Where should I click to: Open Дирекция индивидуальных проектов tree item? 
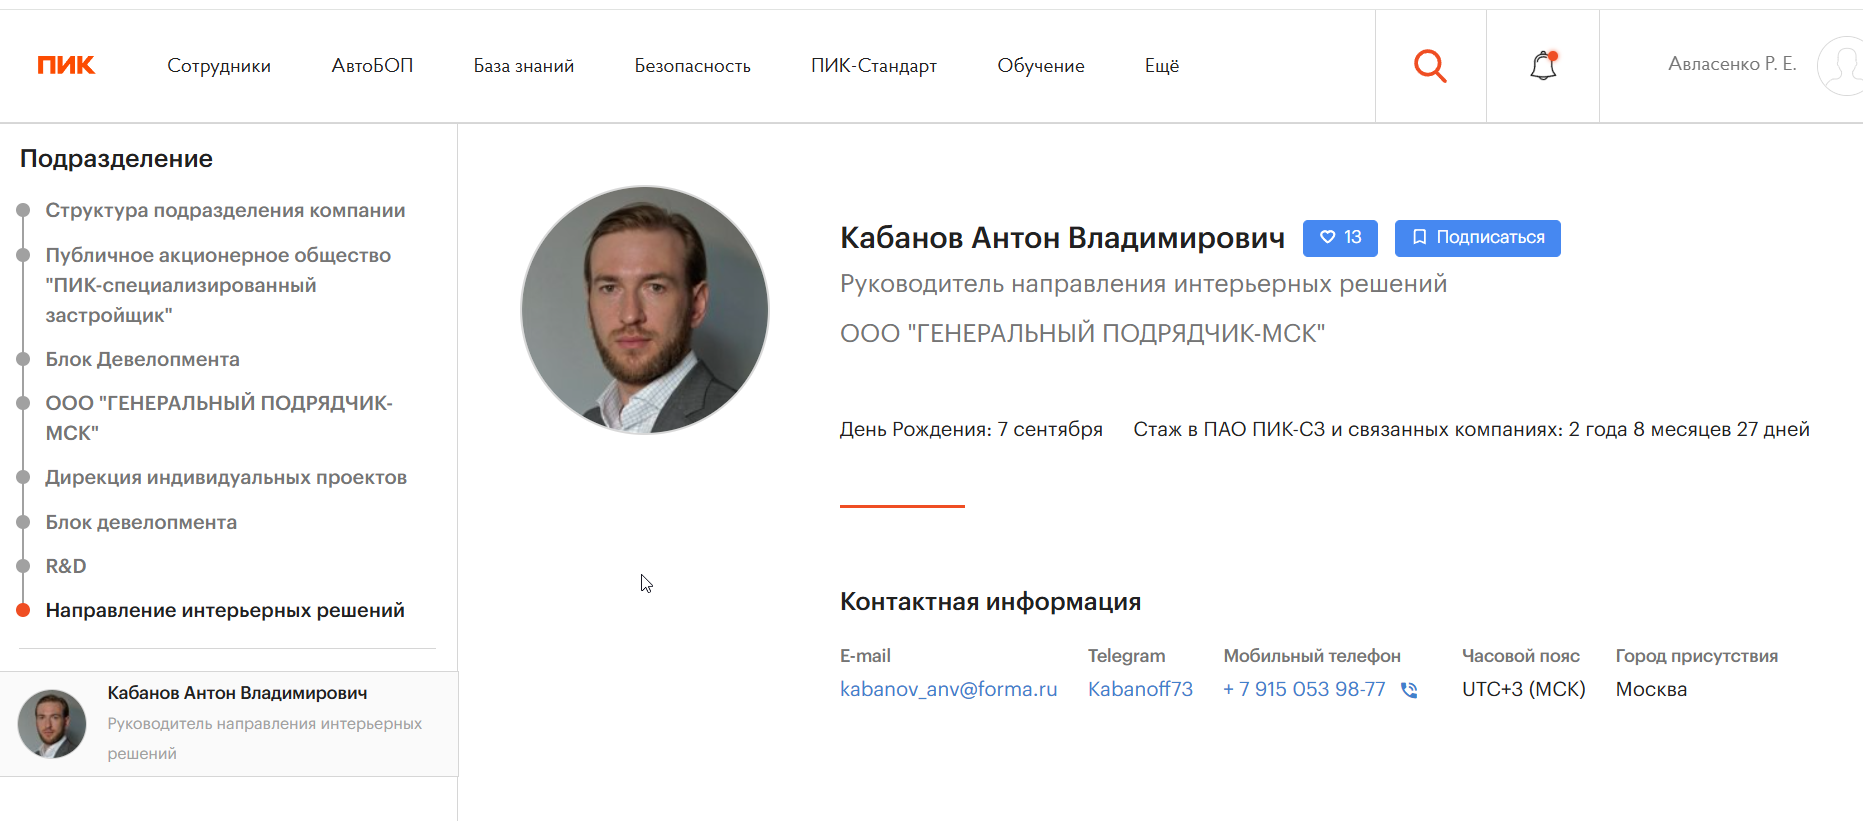pyautogui.click(x=226, y=477)
